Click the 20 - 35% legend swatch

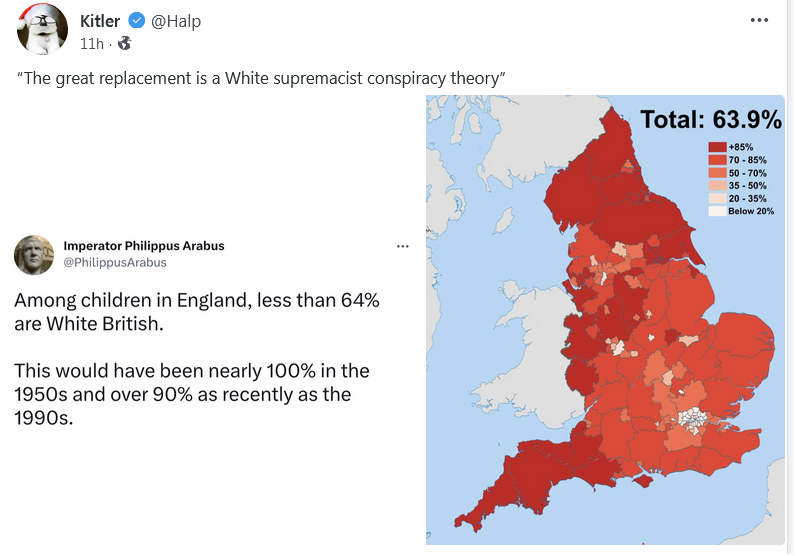click(717, 199)
